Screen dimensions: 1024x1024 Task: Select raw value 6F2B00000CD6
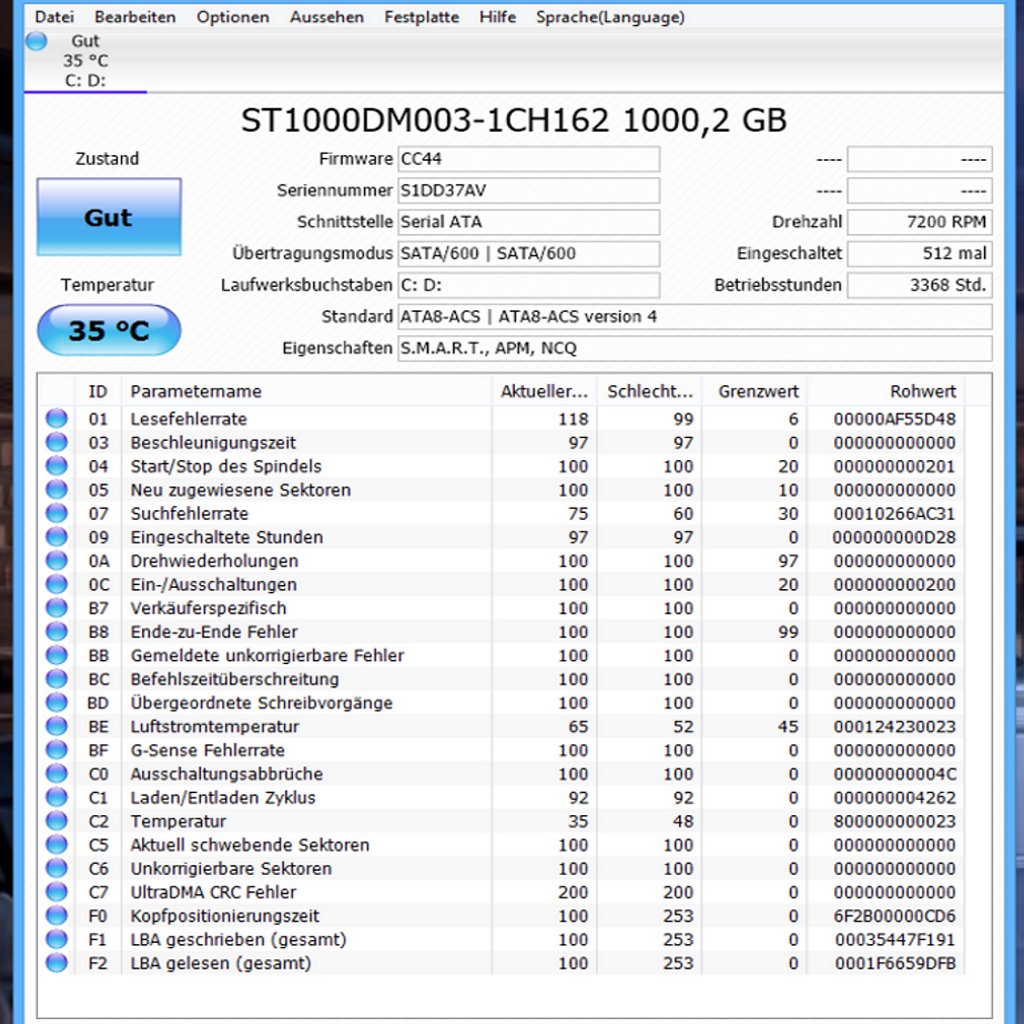(x=894, y=916)
